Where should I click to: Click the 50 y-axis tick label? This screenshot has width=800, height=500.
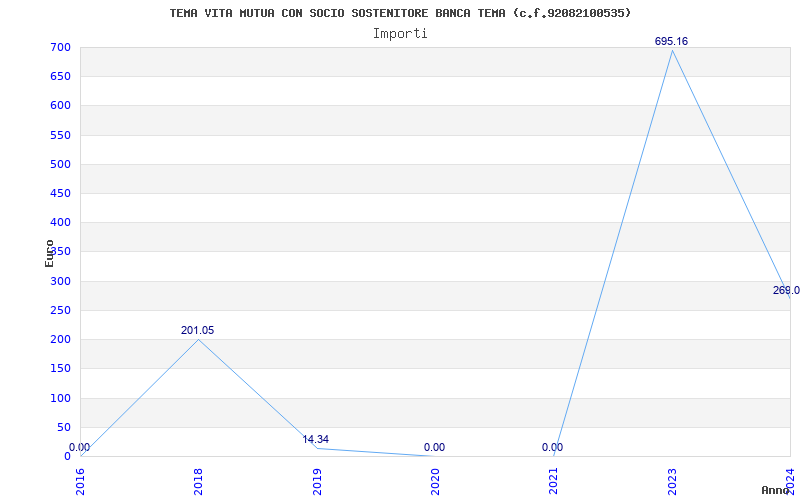coord(63,427)
